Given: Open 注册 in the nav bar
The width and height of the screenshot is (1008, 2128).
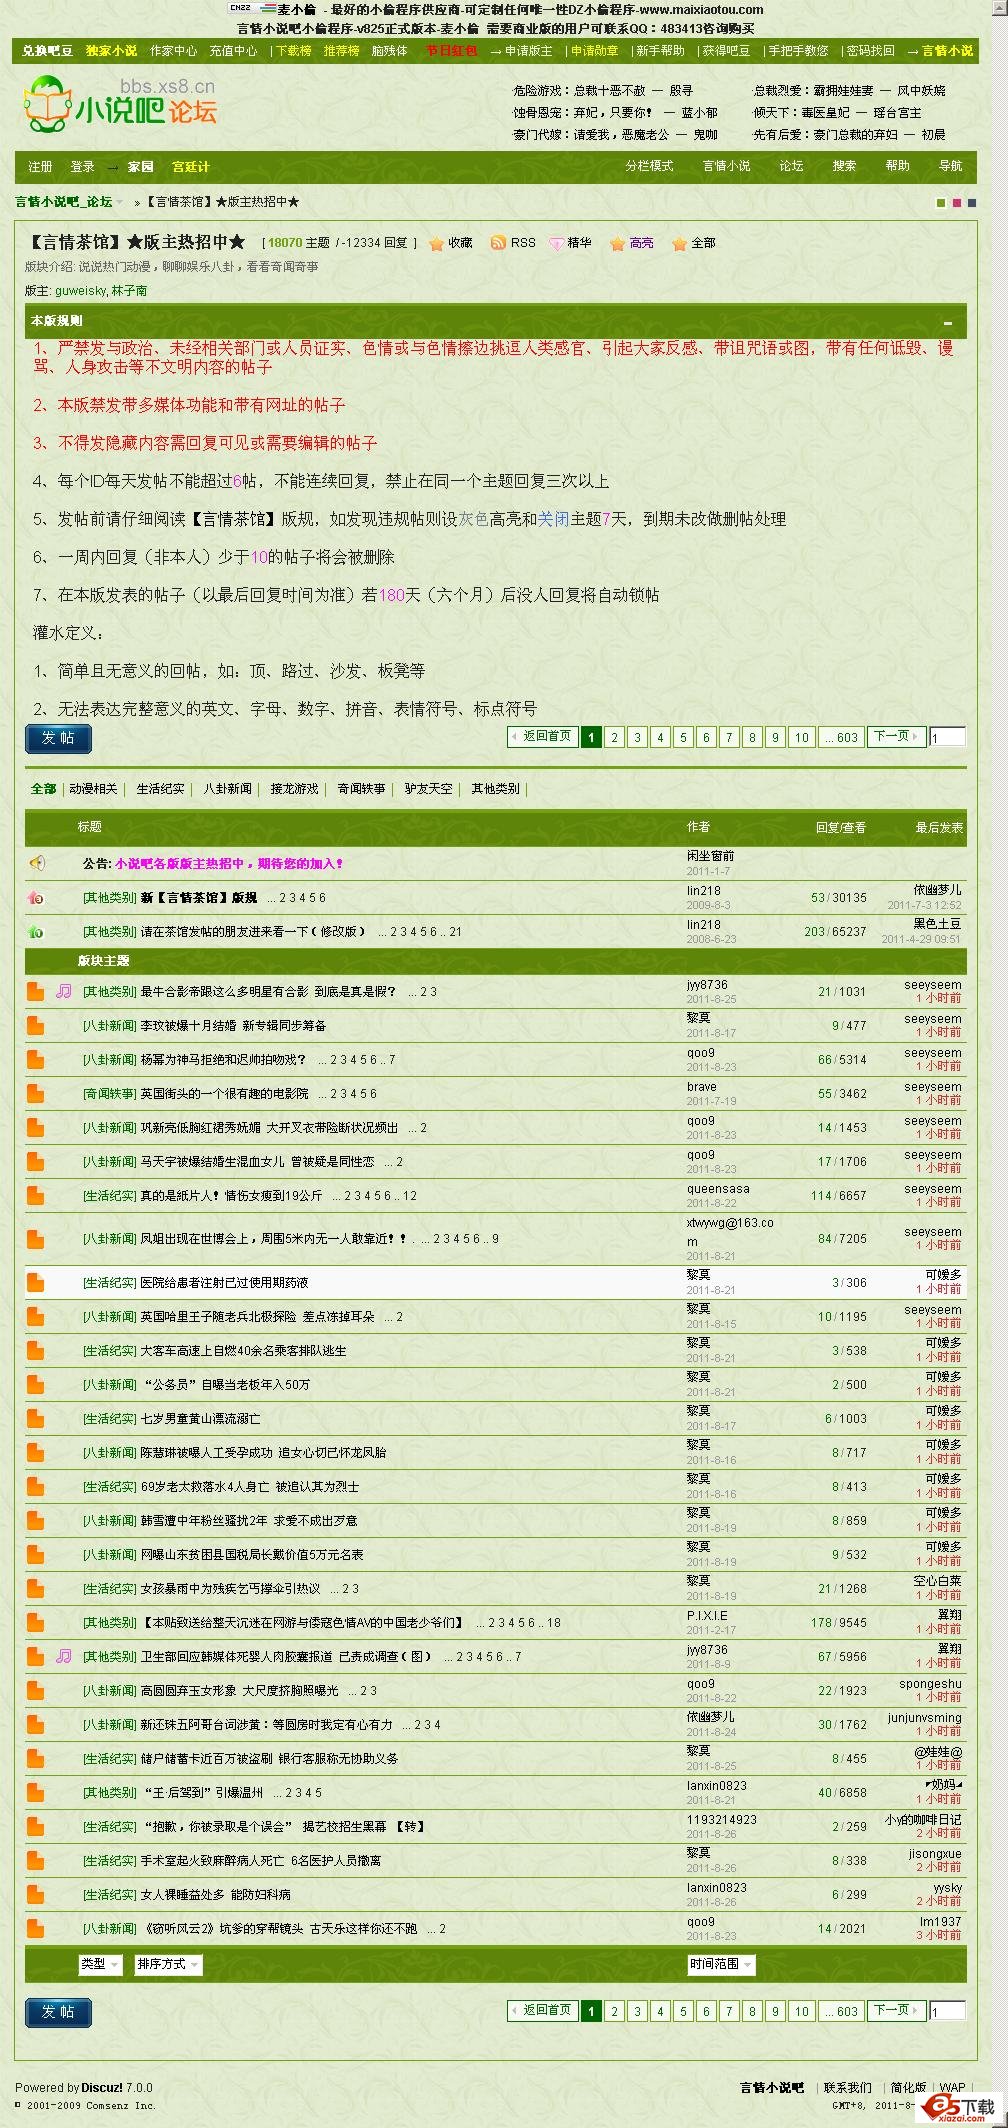Looking at the screenshot, I should 40,167.
